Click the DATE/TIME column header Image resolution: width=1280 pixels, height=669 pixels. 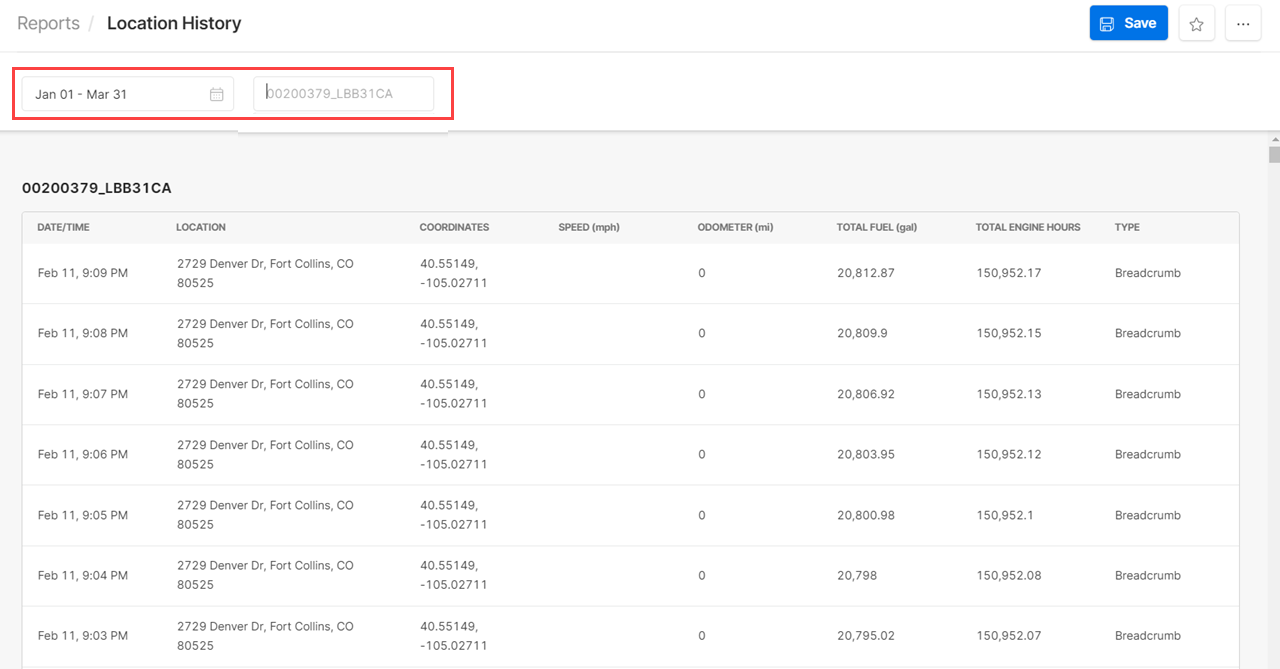click(63, 227)
